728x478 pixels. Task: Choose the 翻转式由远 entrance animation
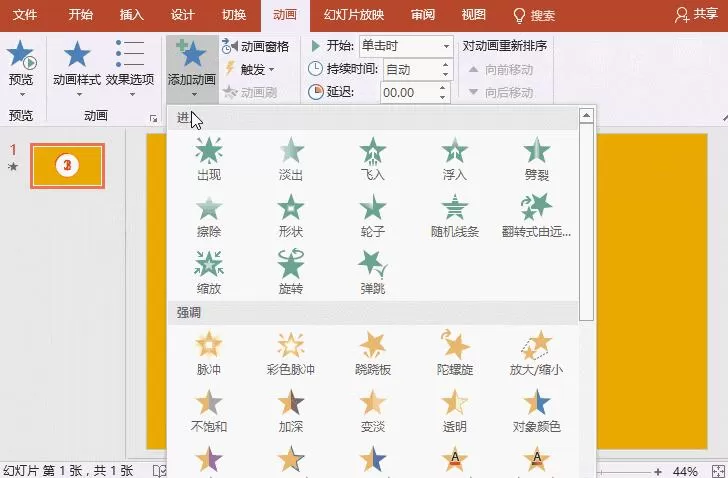pos(536,216)
